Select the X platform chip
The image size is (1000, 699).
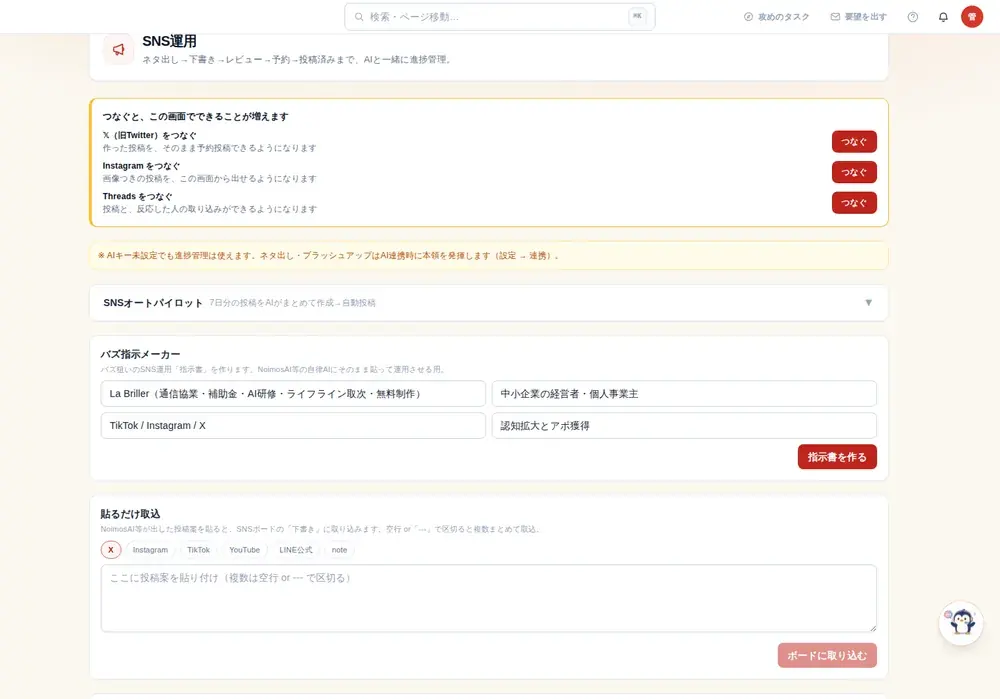point(111,550)
